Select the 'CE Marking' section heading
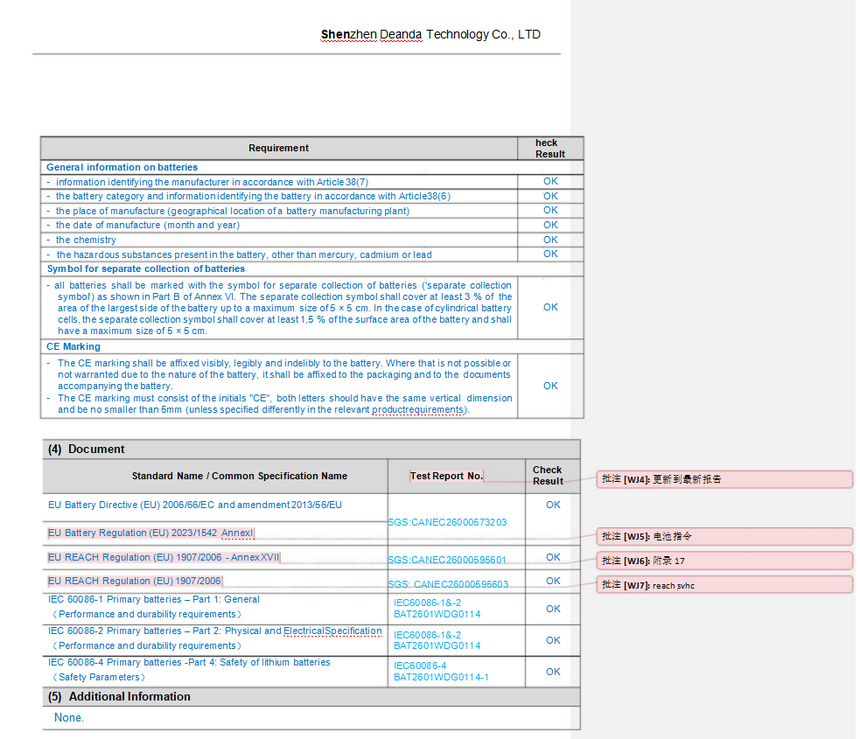 click(x=73, y=347)
